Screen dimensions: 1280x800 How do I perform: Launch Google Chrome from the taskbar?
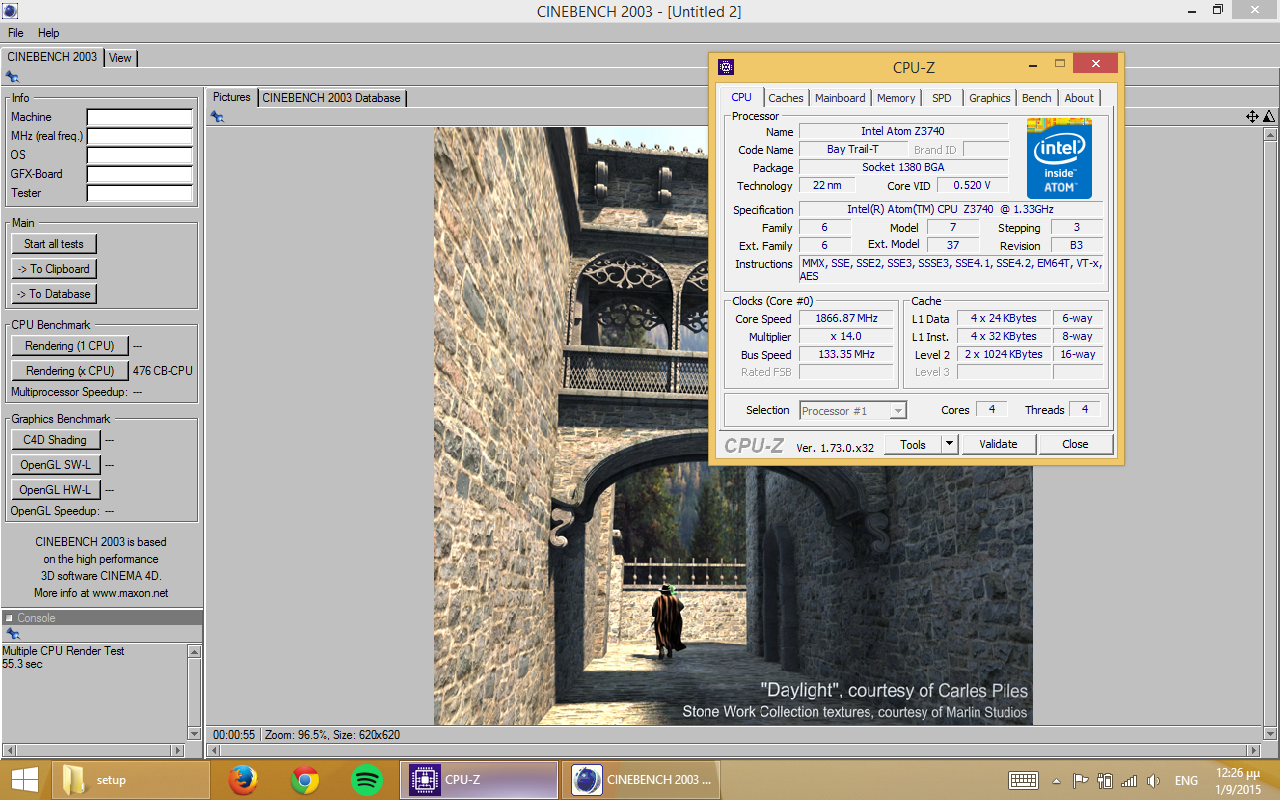305,780
